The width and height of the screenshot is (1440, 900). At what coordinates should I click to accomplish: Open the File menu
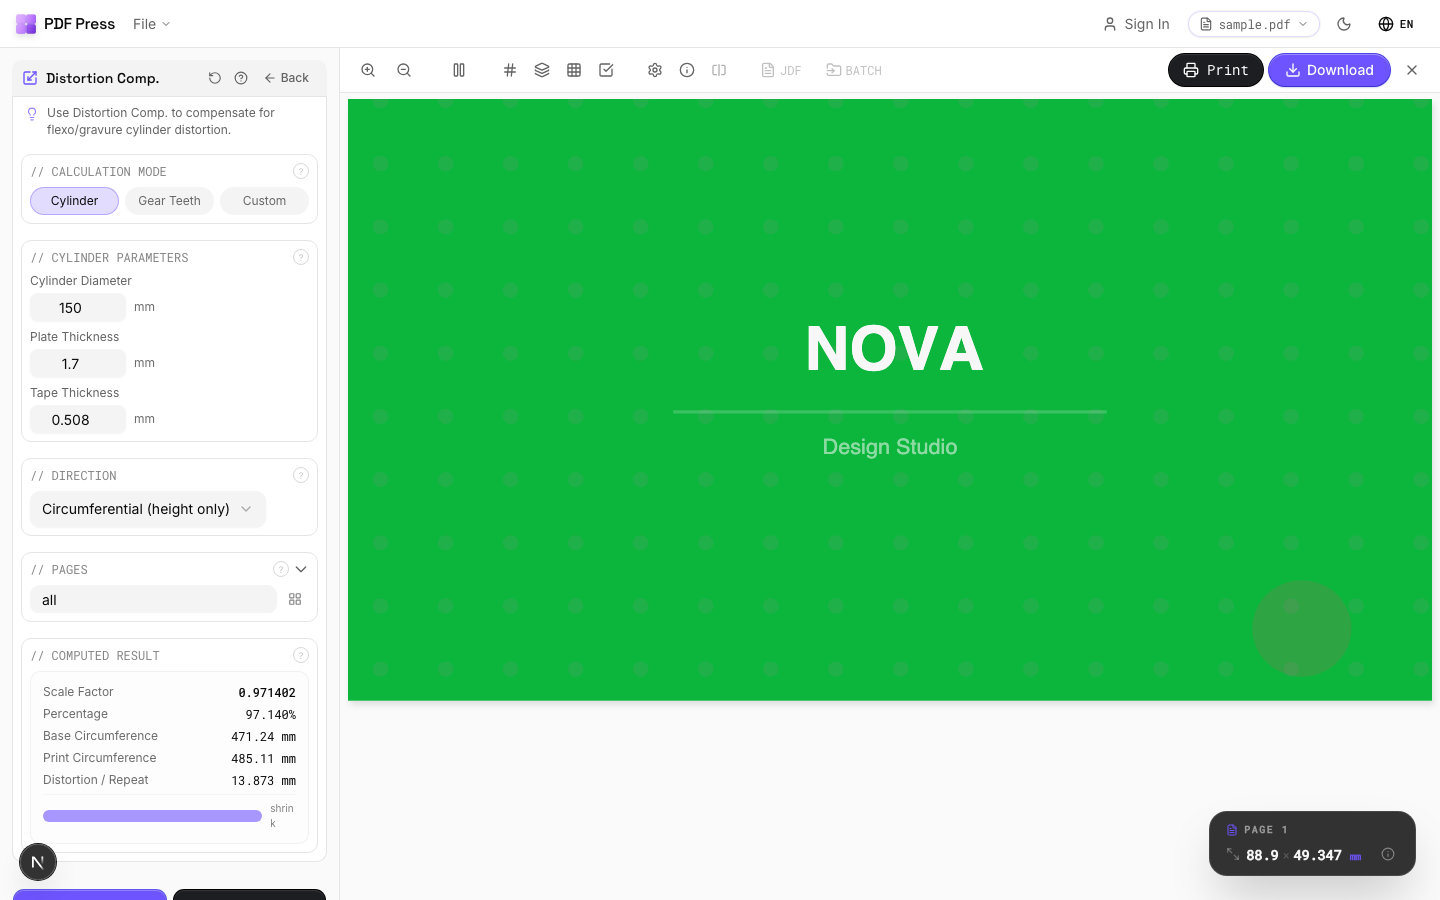pyautogui.click(x=152, y=24)
